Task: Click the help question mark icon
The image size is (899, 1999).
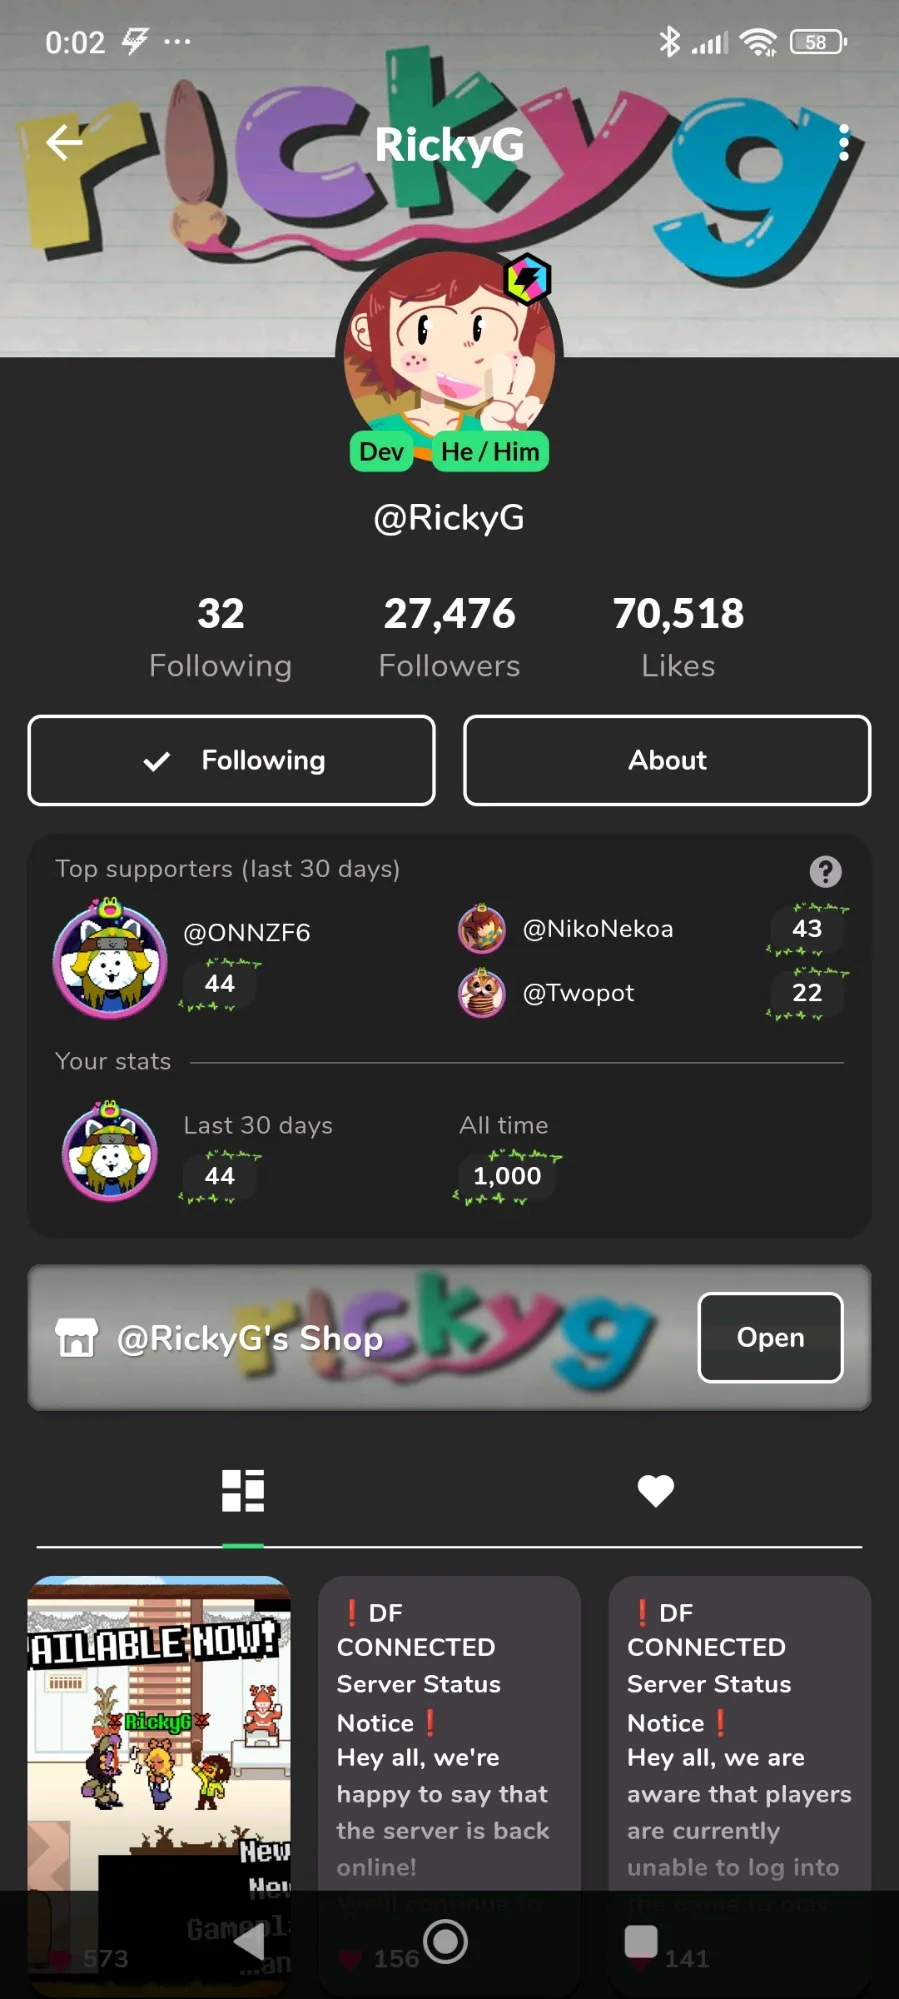Action: coord(825,871)
